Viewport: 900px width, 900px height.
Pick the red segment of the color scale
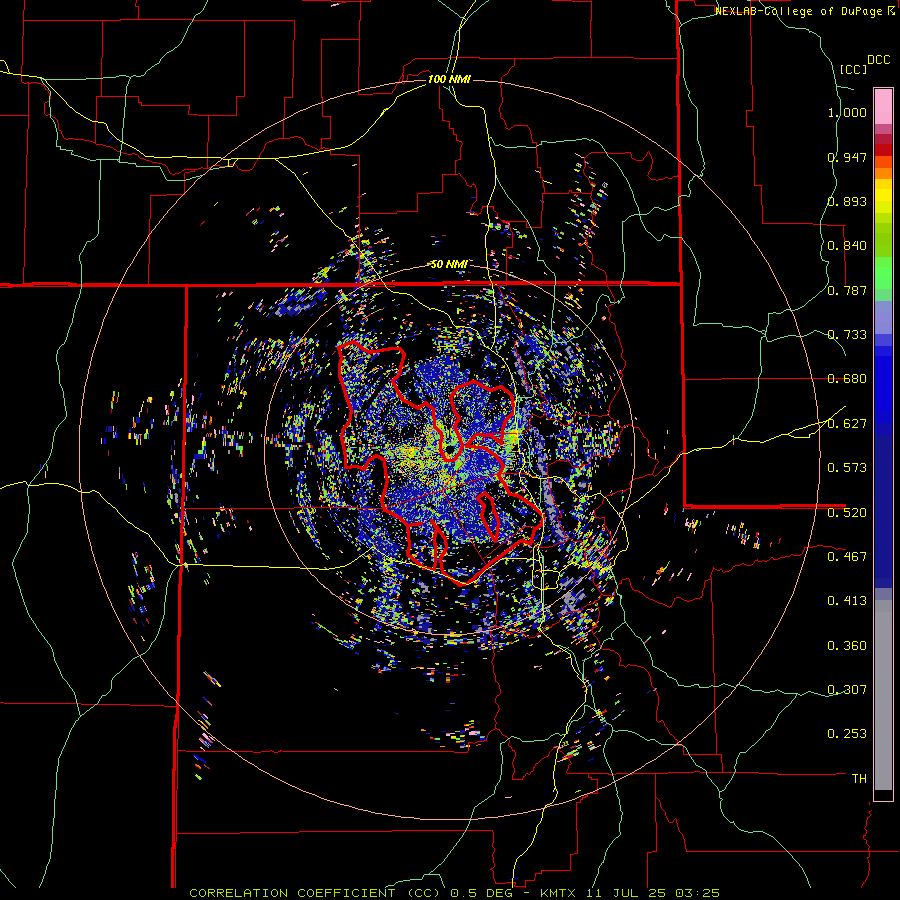click(x=883, y=150)
